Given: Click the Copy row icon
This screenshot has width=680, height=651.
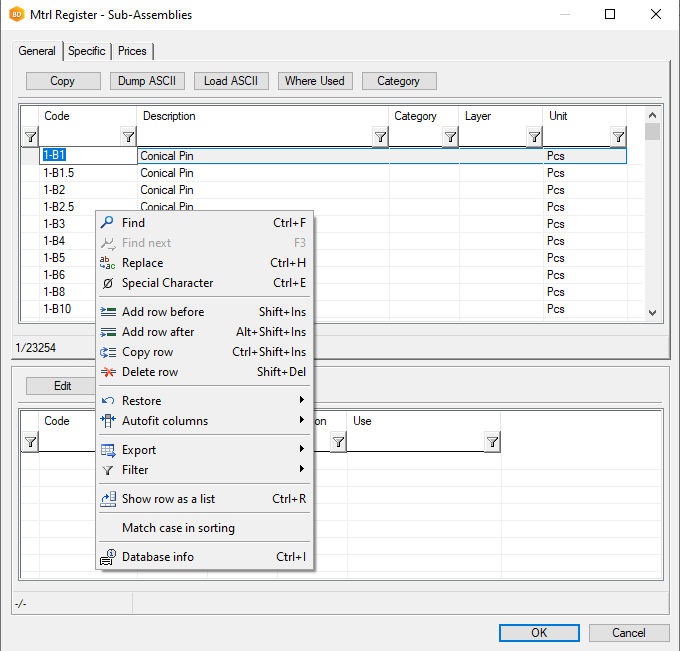Looking at the screenshot, I should 108,352.
